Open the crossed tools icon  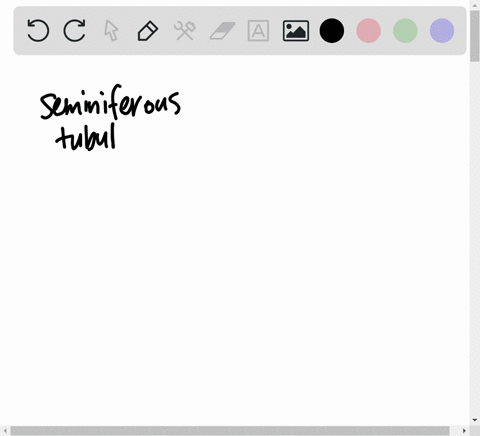click(185, 31)
